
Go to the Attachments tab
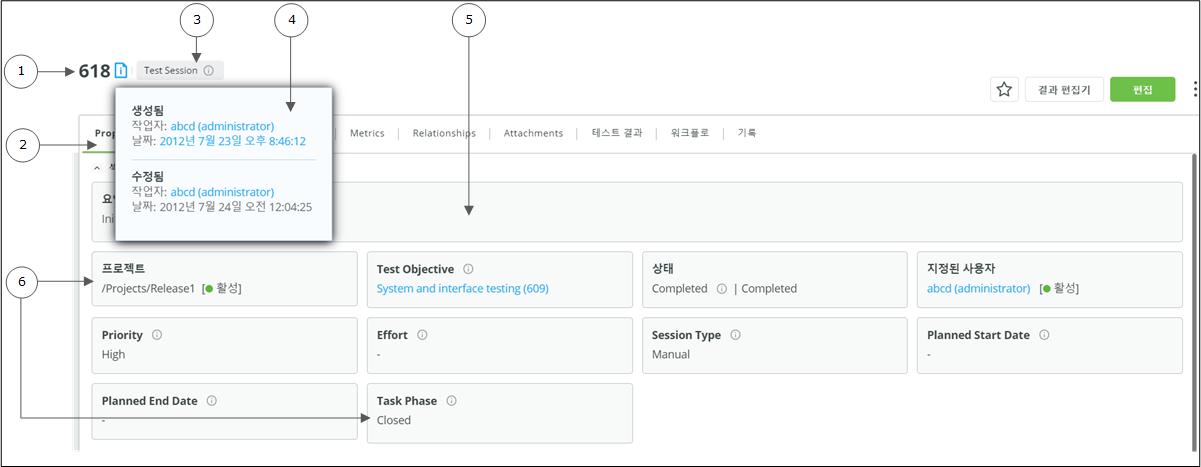coord(533,133)
